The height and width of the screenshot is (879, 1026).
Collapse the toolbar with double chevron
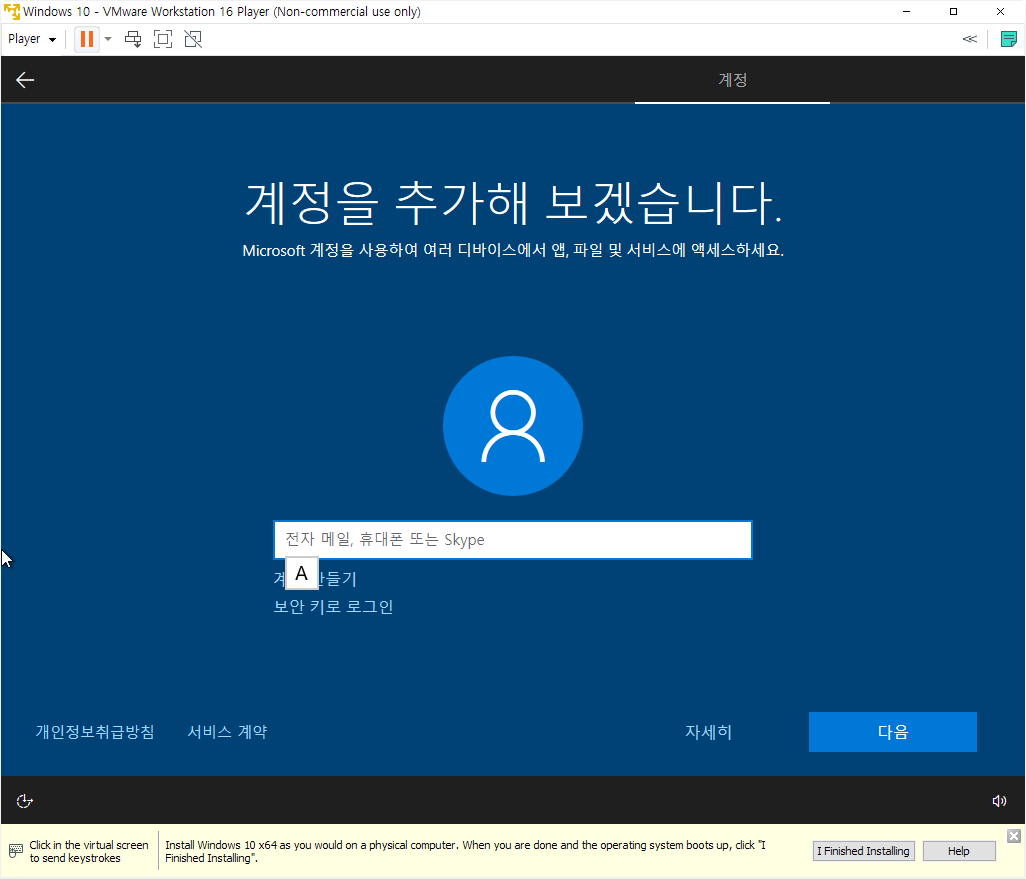(970, 39)
